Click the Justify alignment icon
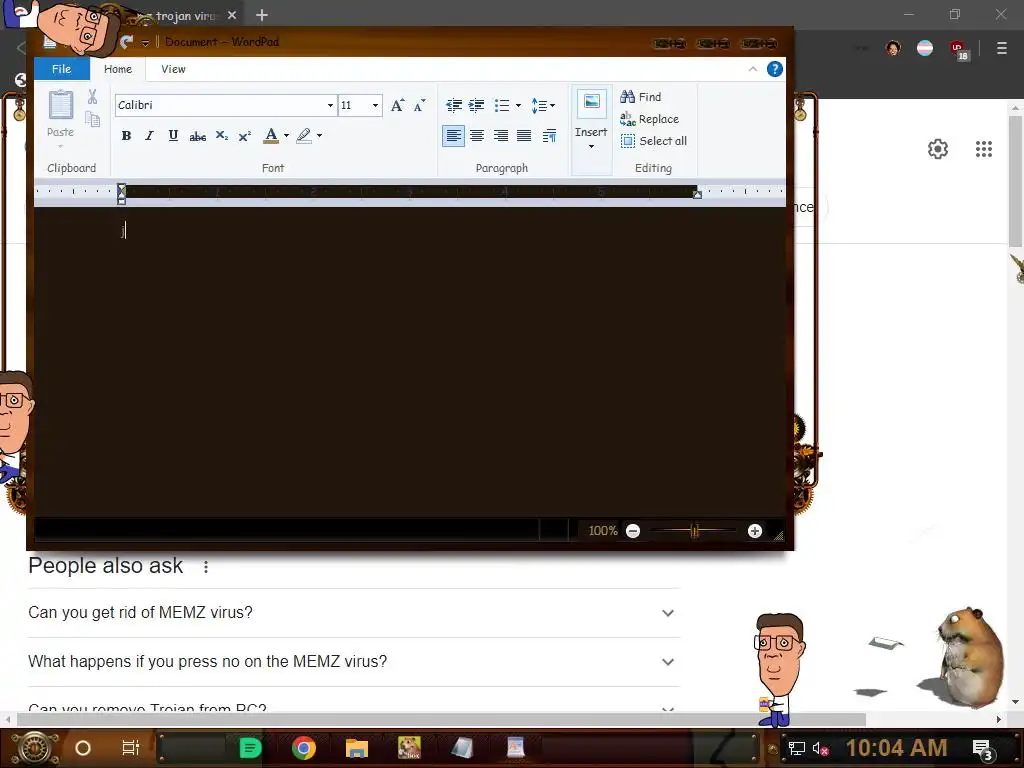This screenshot has height=768, width=1024. 524,136
